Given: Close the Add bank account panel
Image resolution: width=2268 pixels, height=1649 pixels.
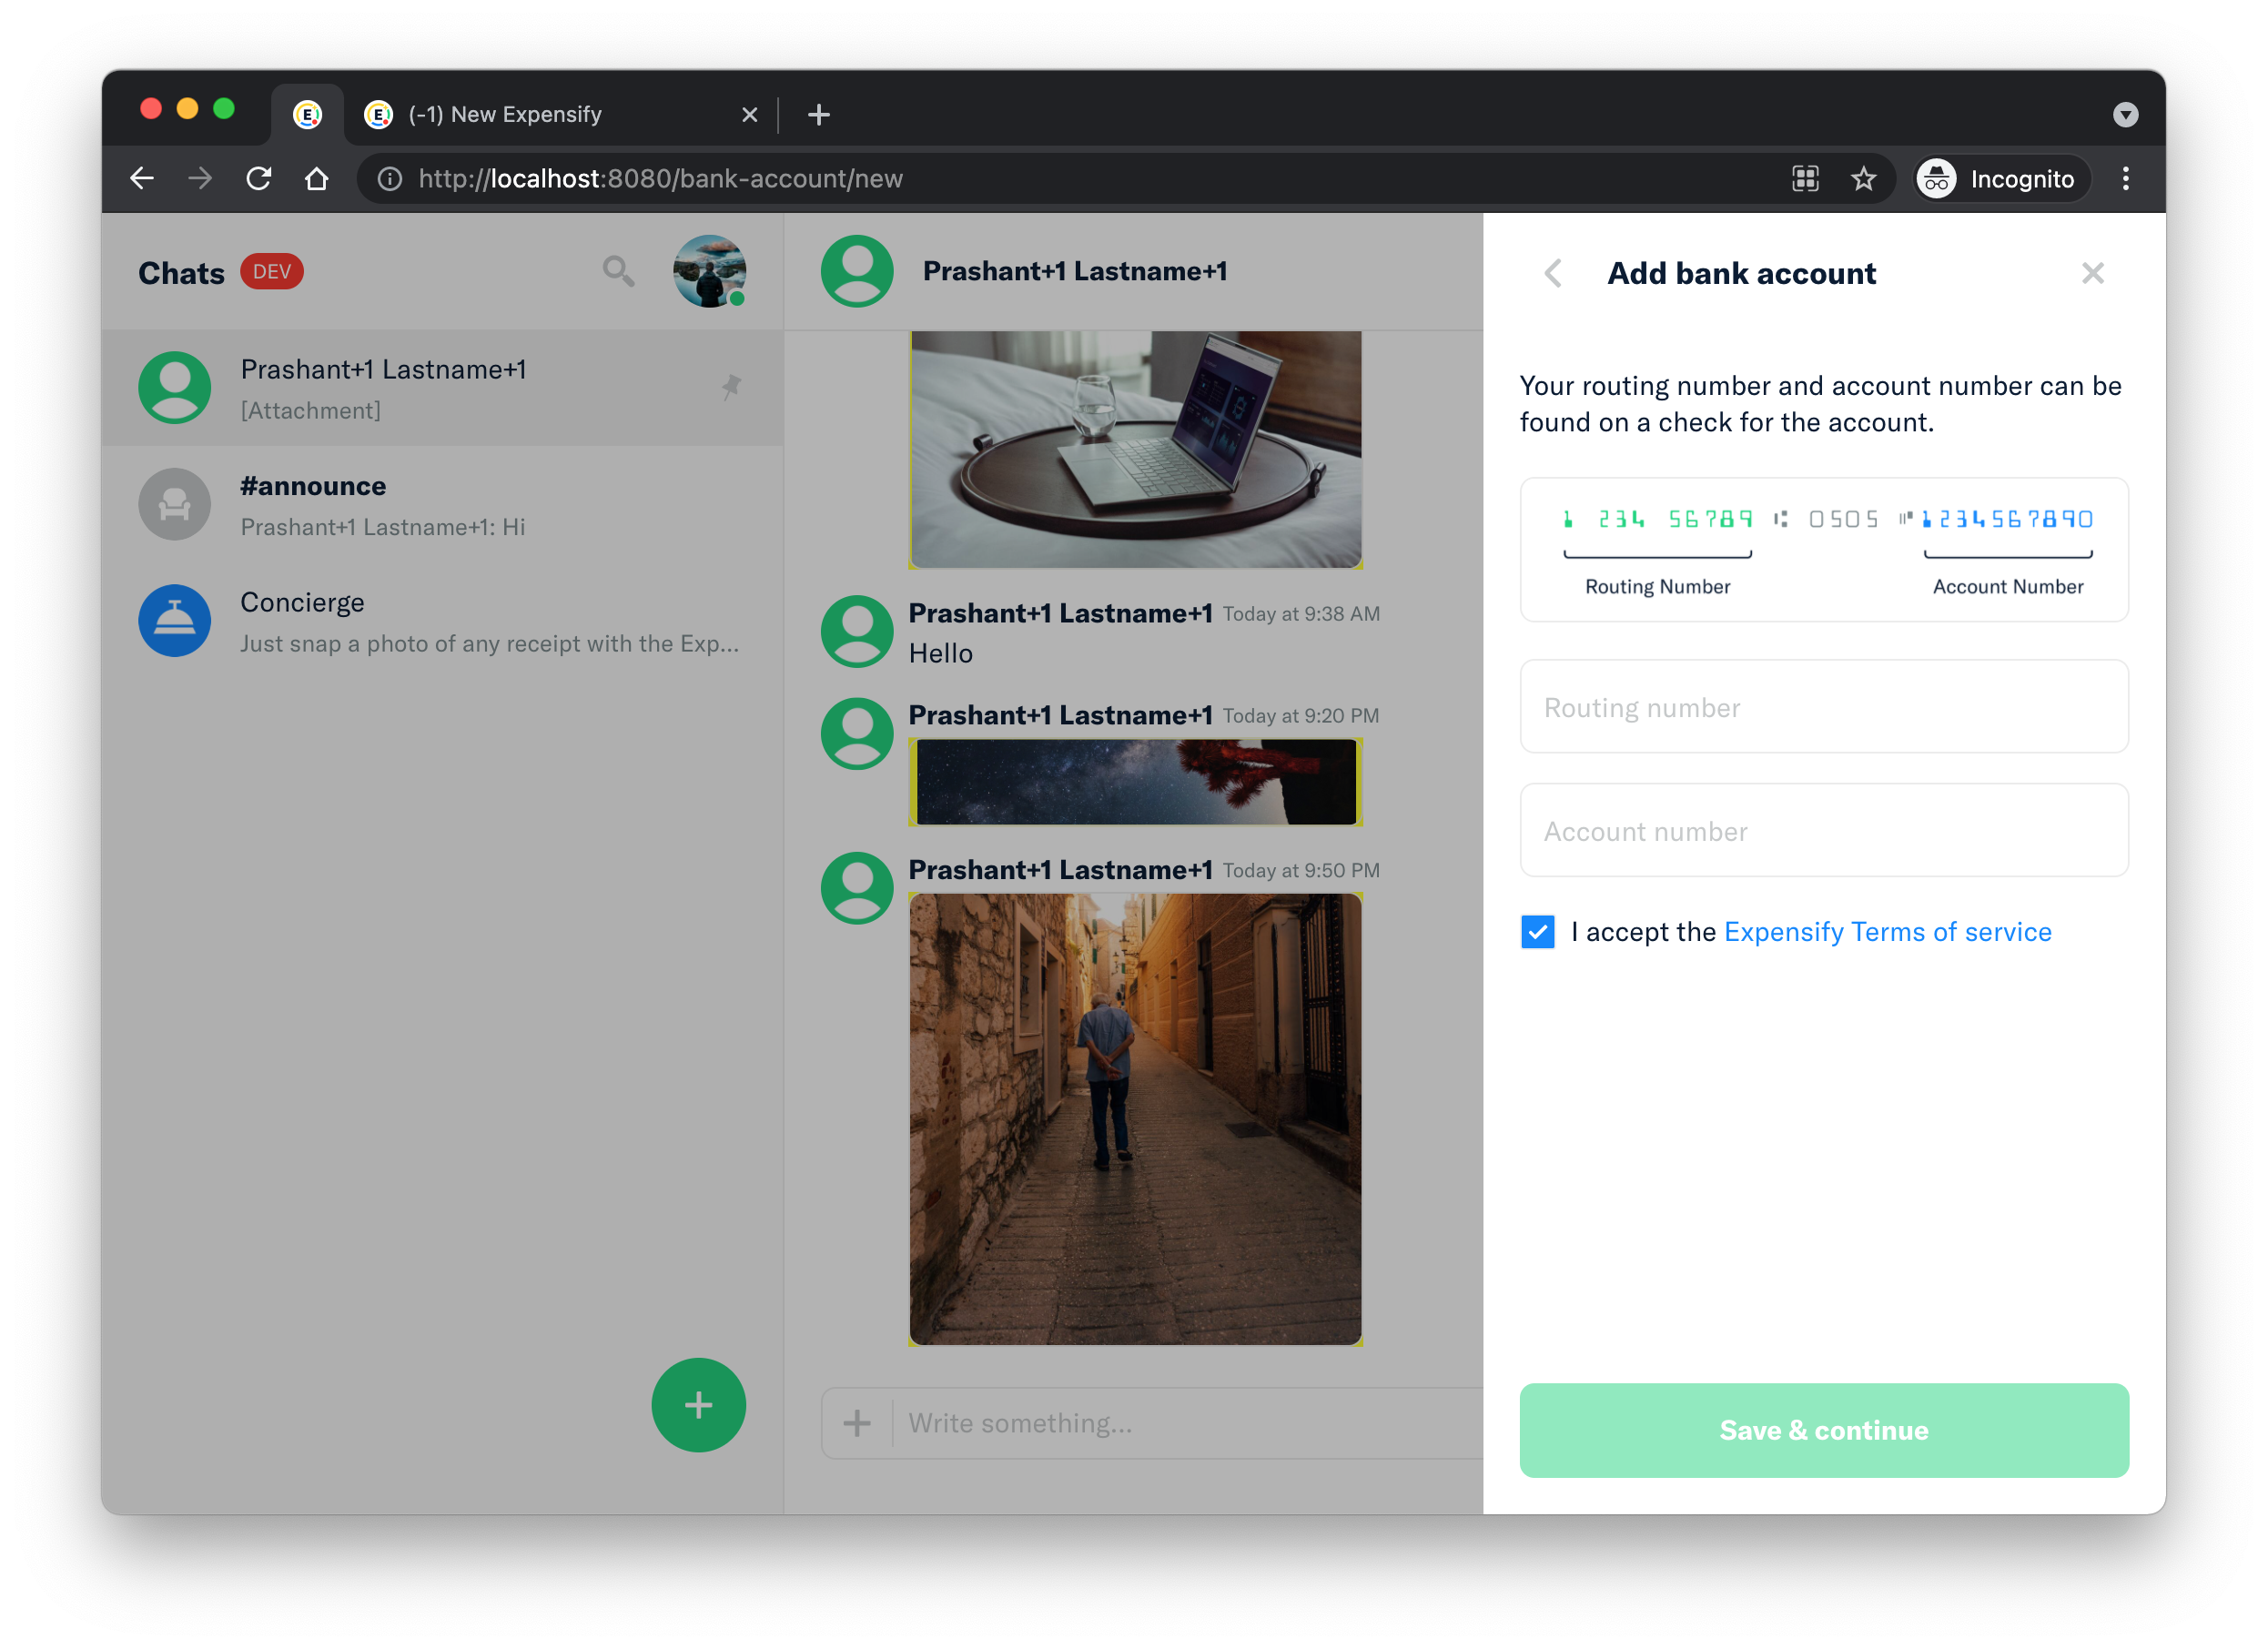Looking at the screenshot, I should point(2092,273).
